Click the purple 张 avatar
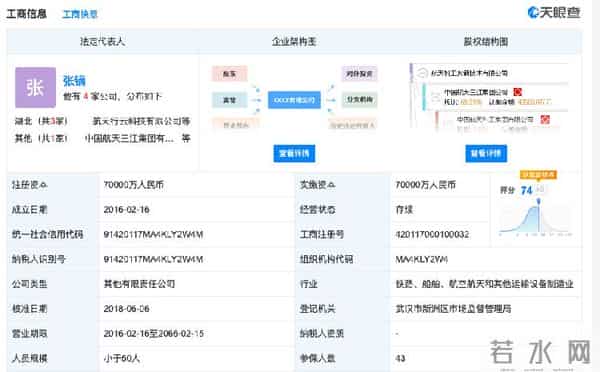The width and height of the screenshot is (600, 372). (x=35, y=88)
